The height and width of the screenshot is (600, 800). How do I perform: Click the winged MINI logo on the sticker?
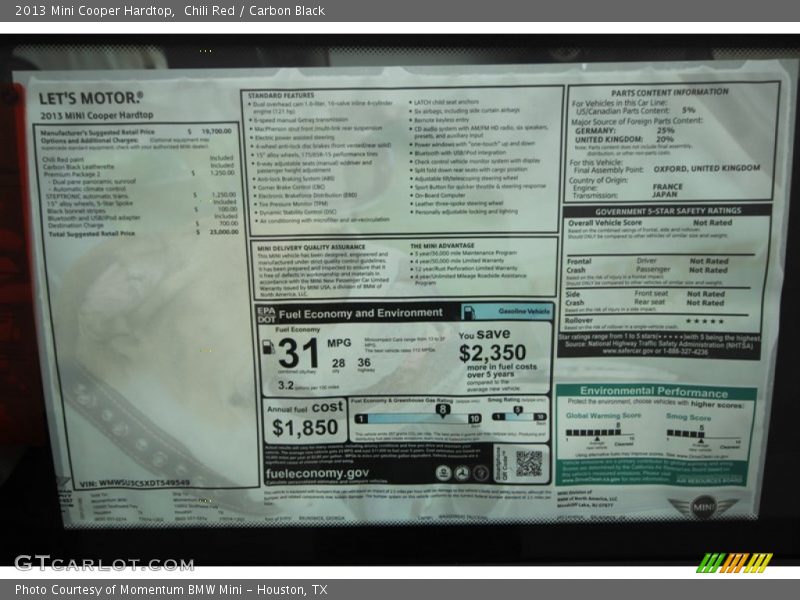[704, 507]
